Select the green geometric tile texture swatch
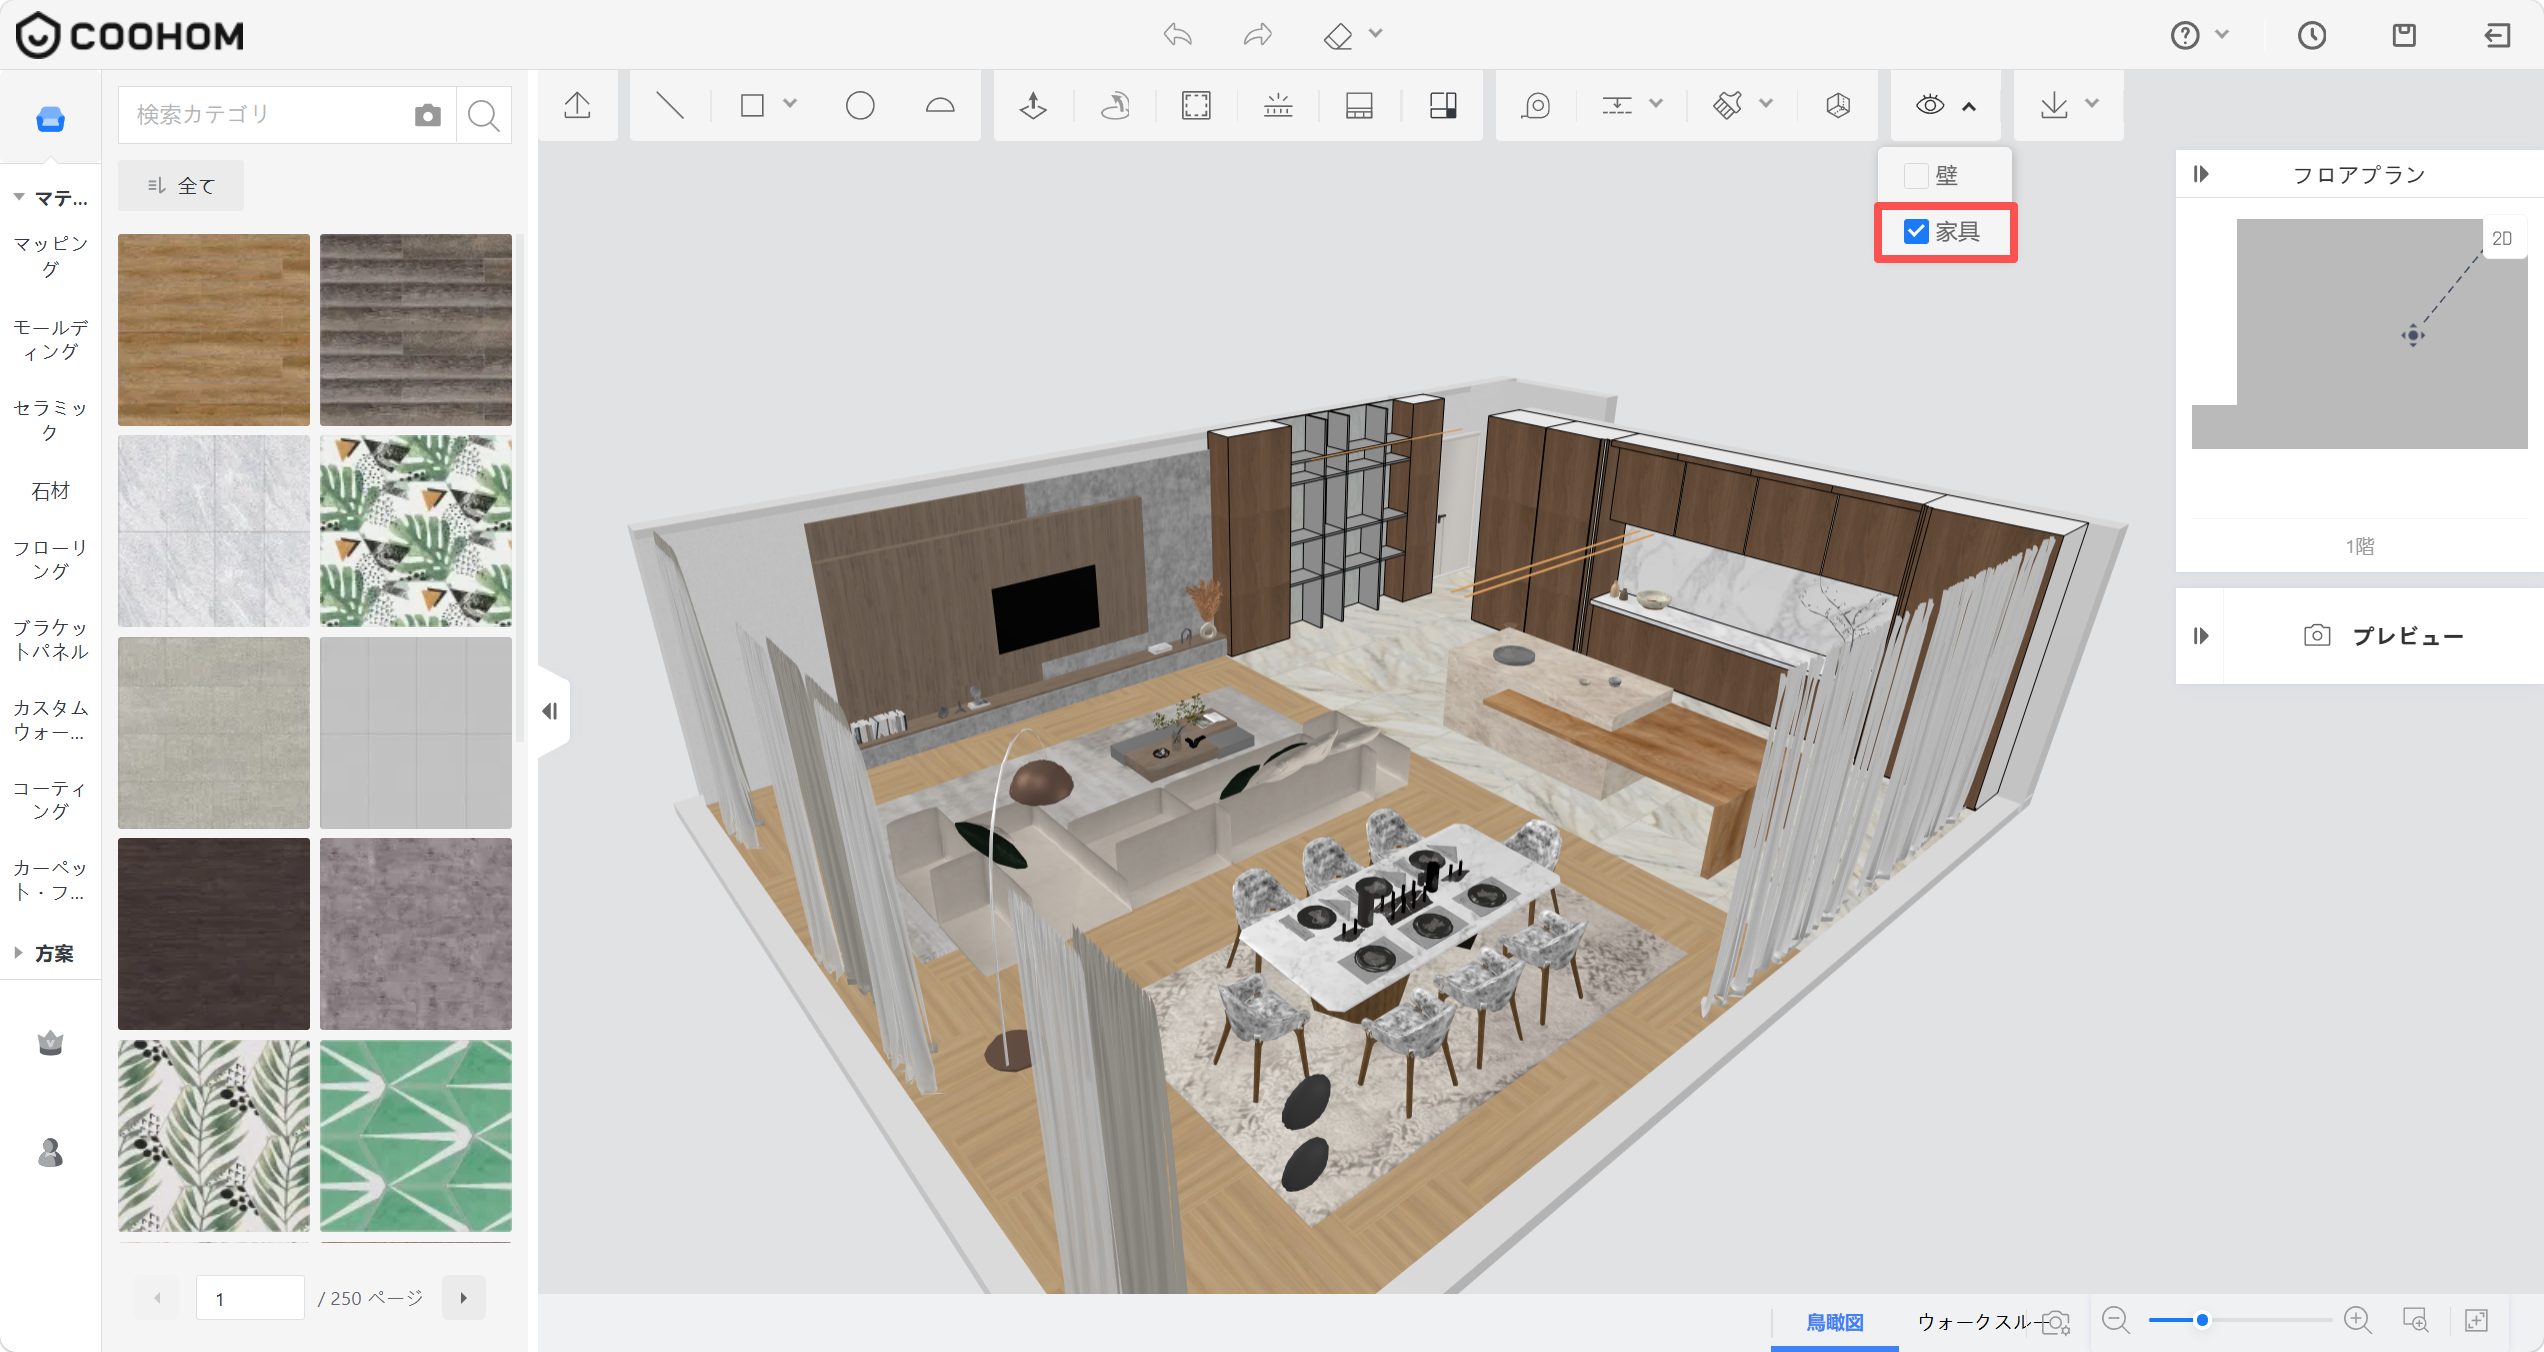 tap(416, 1136)
